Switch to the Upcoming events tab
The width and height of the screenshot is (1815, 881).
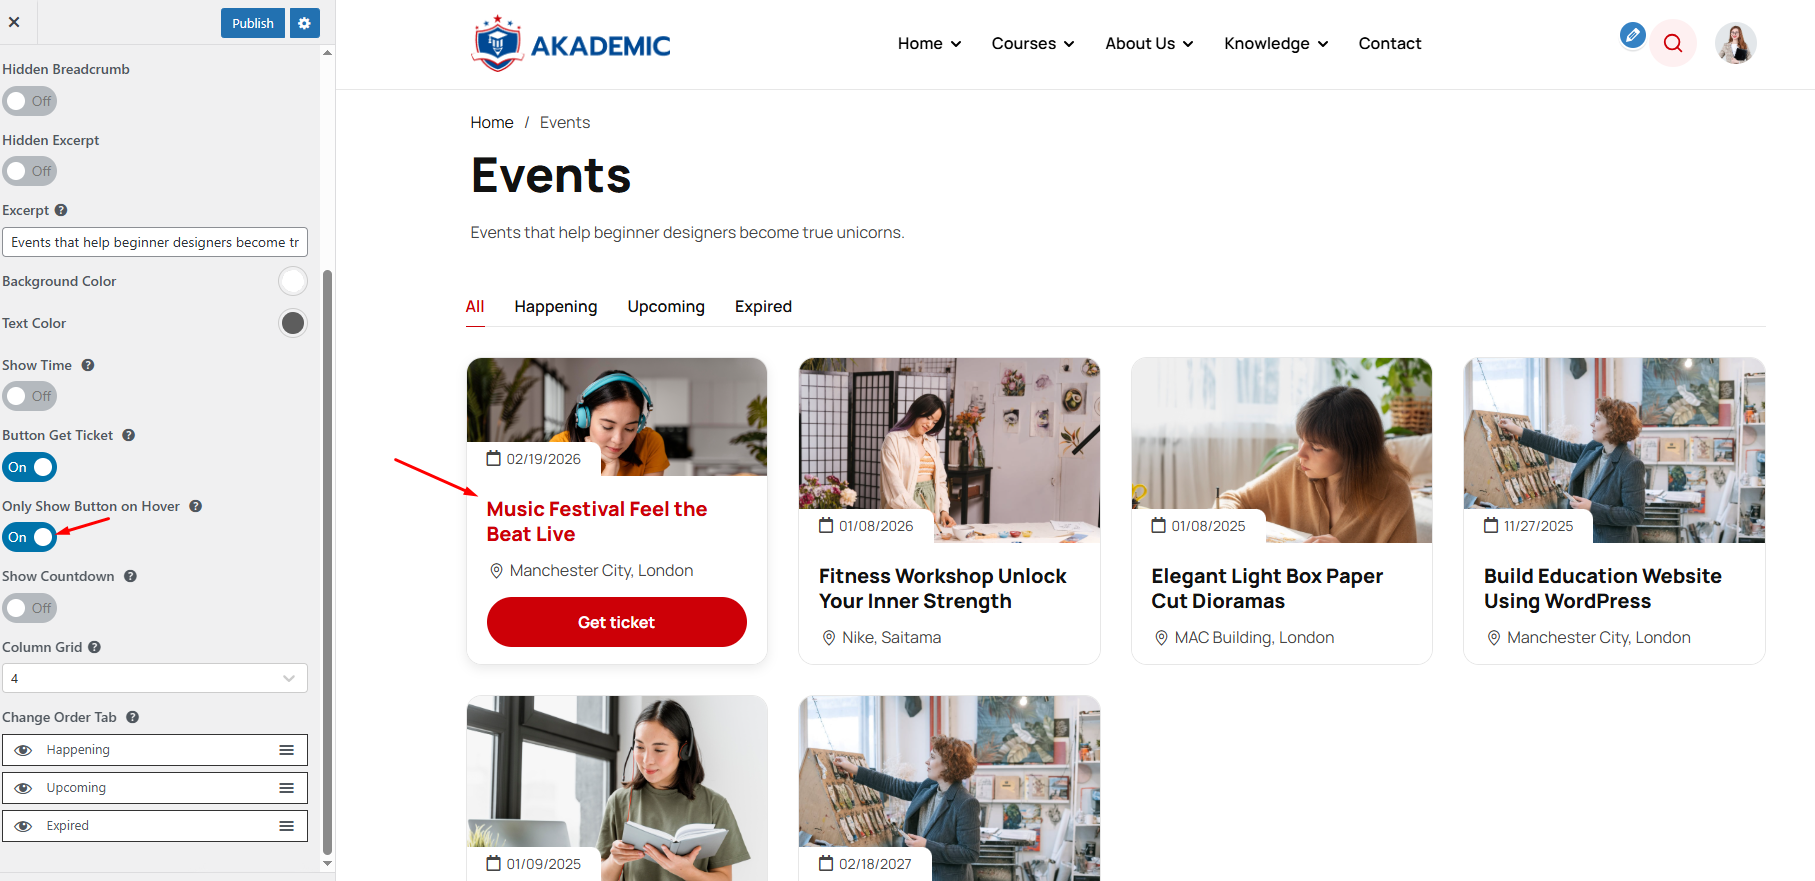666,306
